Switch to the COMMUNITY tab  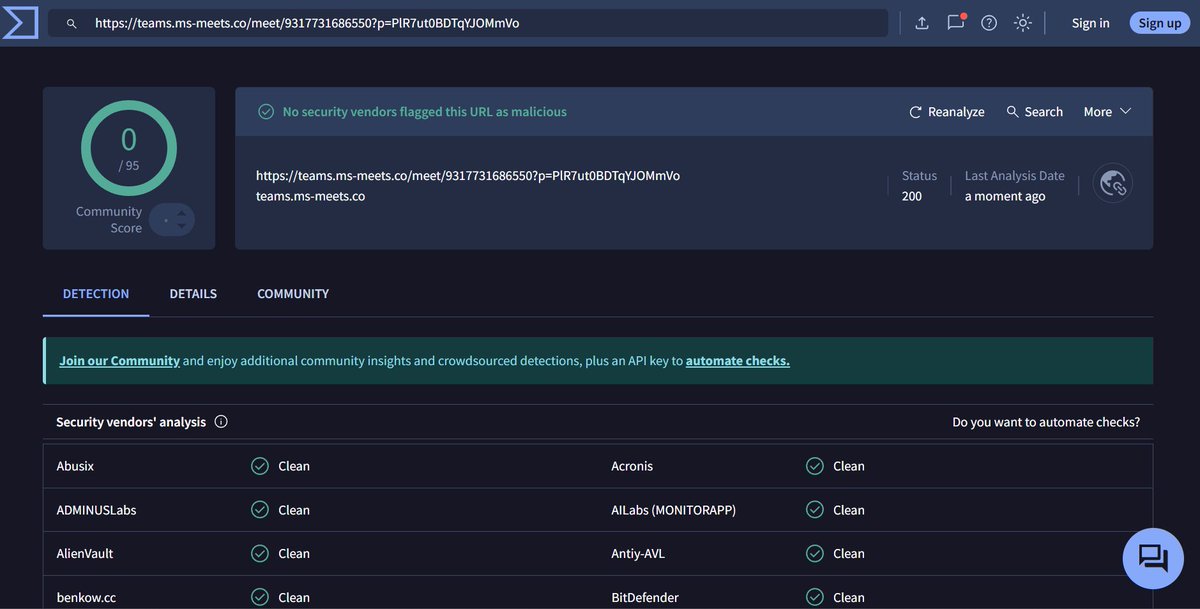(x=293, y=294)
